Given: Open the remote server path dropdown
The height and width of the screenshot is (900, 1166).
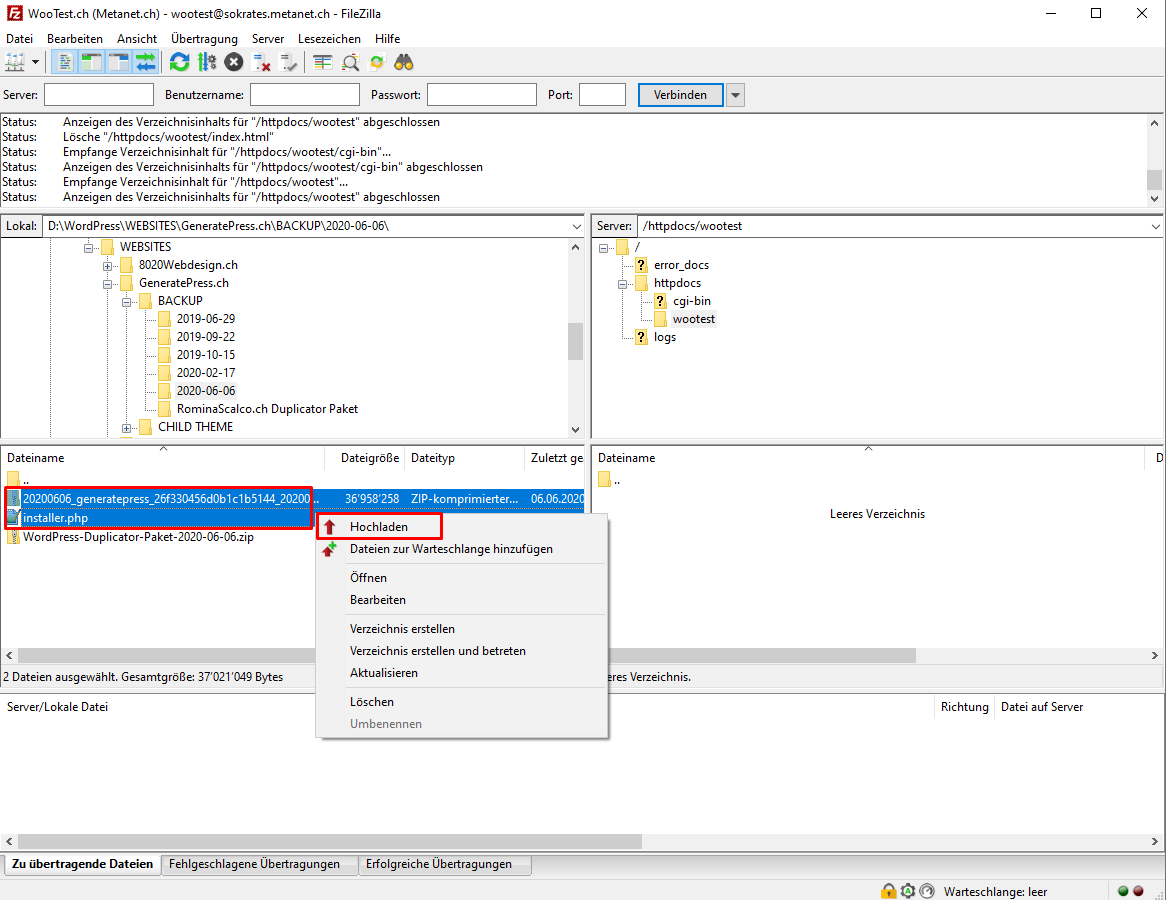Looking at the screenshot, I should (1156, 226).
